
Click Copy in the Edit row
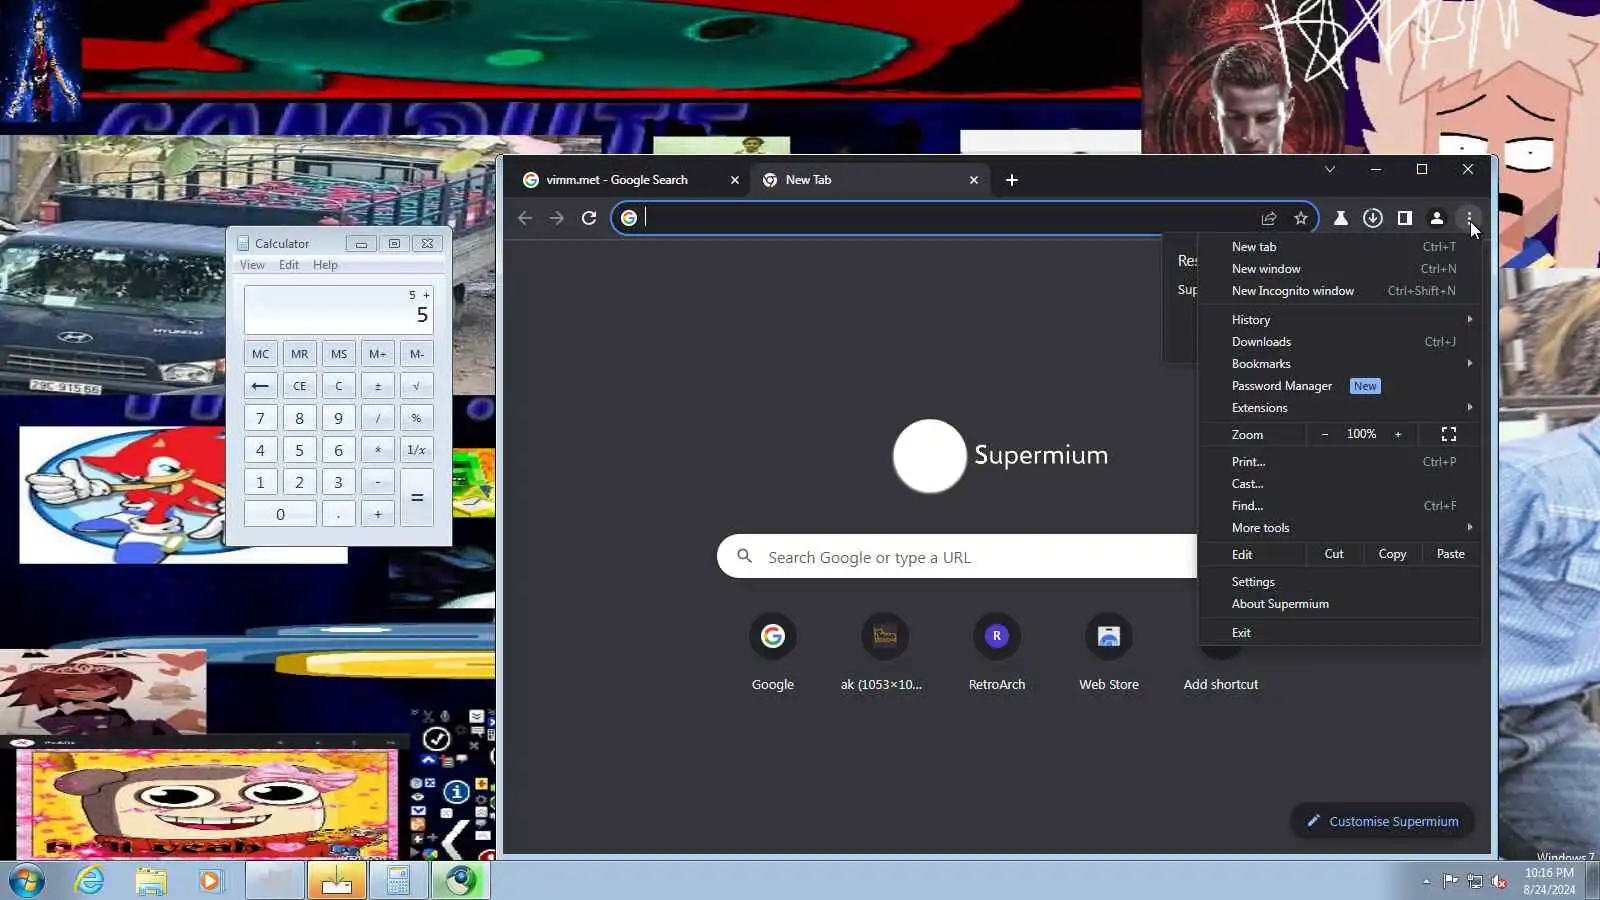click(1392, 554)
